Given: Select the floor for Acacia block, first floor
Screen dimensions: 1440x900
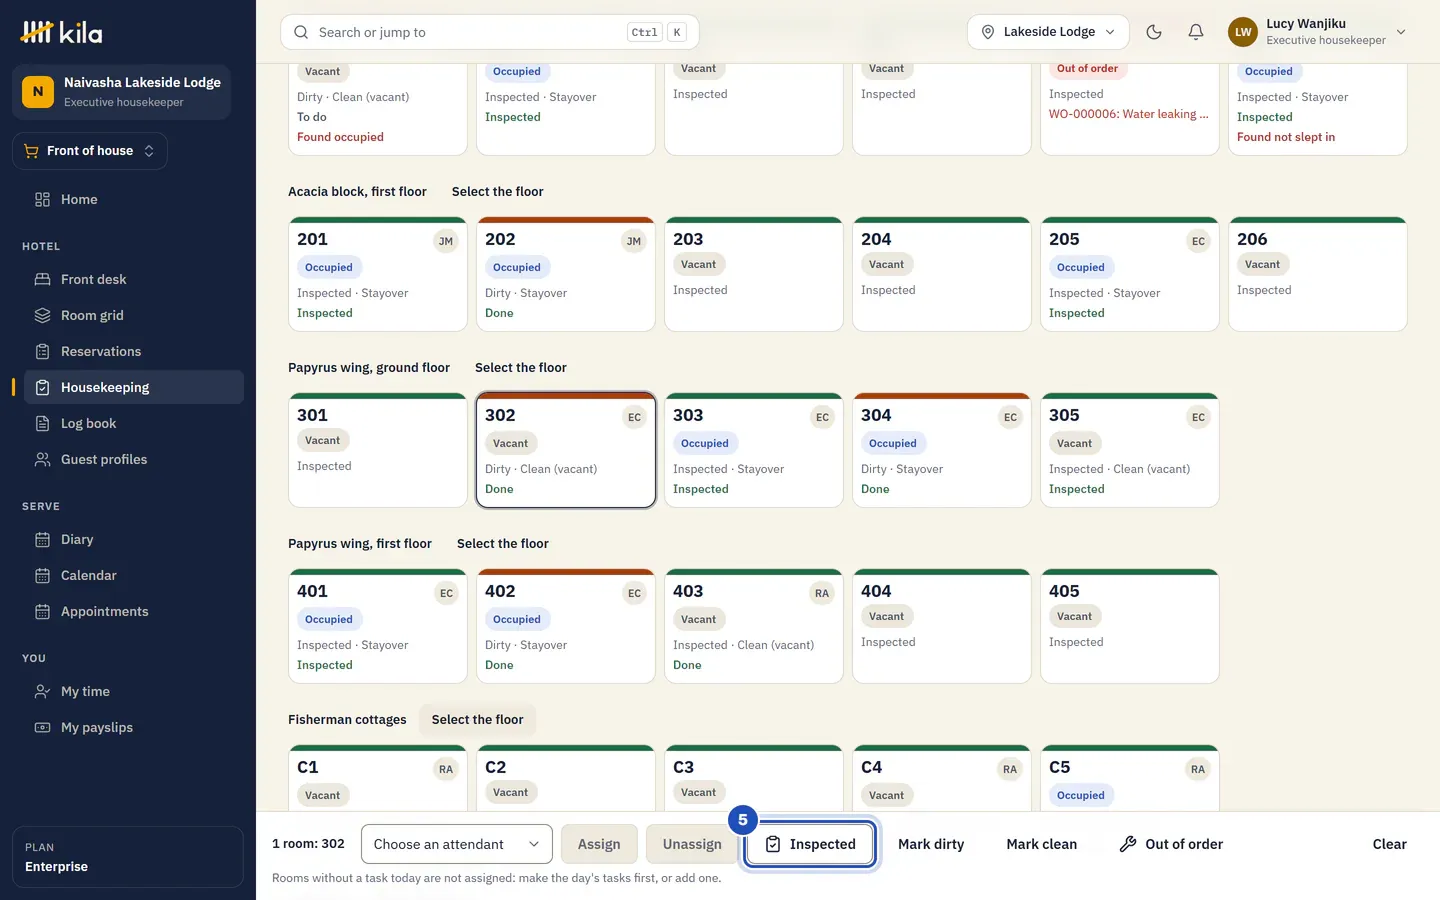Looking at the screenshot, I should [x=498, y=191].
